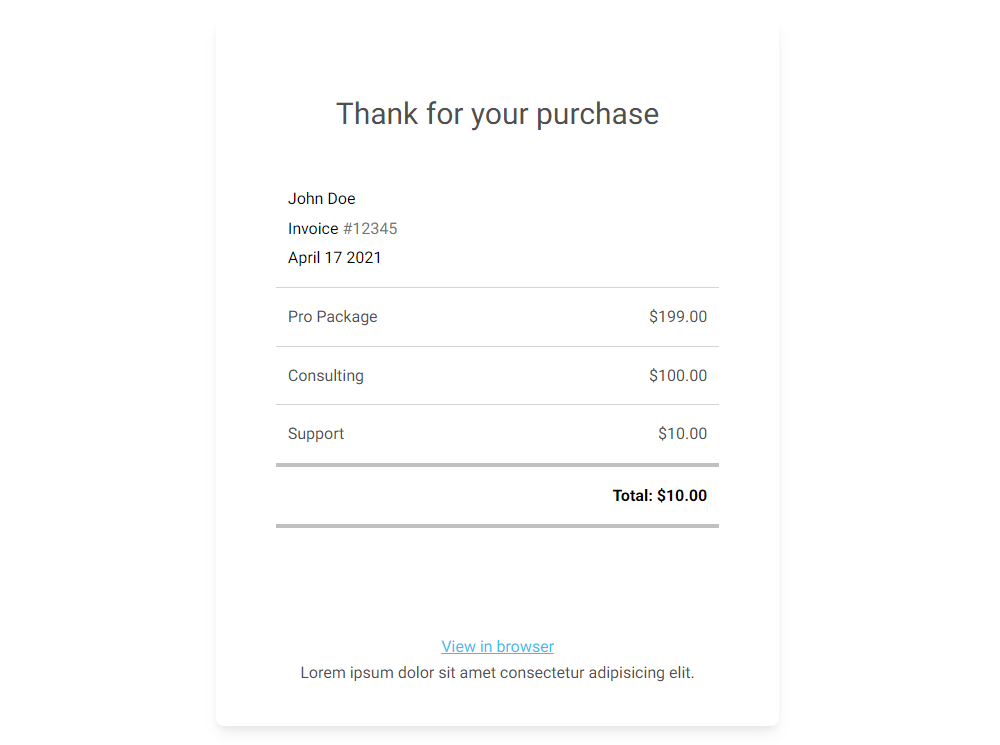Select the Consulting line item
This screenshot has width=1000, height=745.
click(x=325, y=376)
